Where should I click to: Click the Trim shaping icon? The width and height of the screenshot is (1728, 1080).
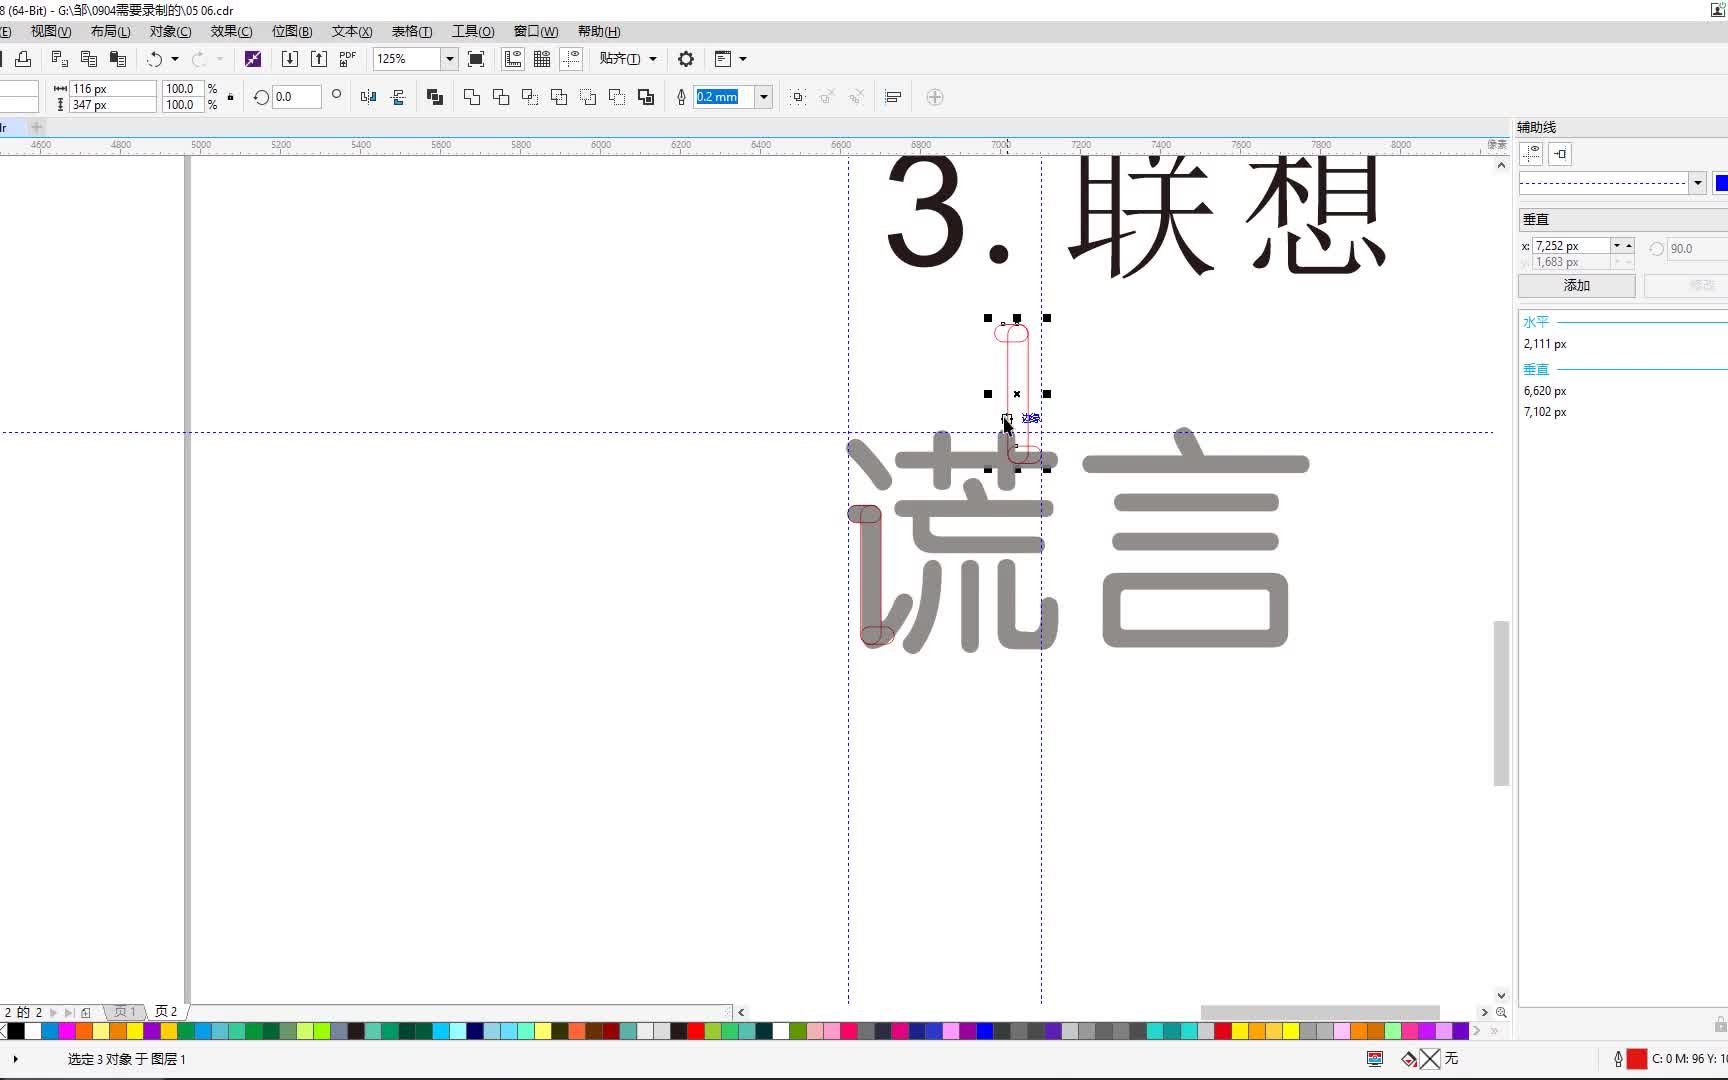click(501, 97)
